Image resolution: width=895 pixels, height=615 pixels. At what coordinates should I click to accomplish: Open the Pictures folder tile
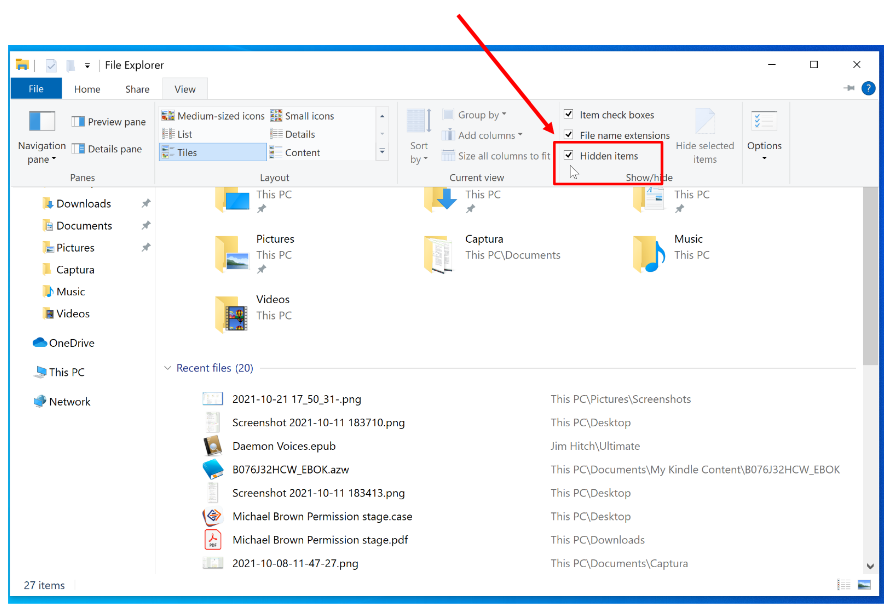coord(256,254)
